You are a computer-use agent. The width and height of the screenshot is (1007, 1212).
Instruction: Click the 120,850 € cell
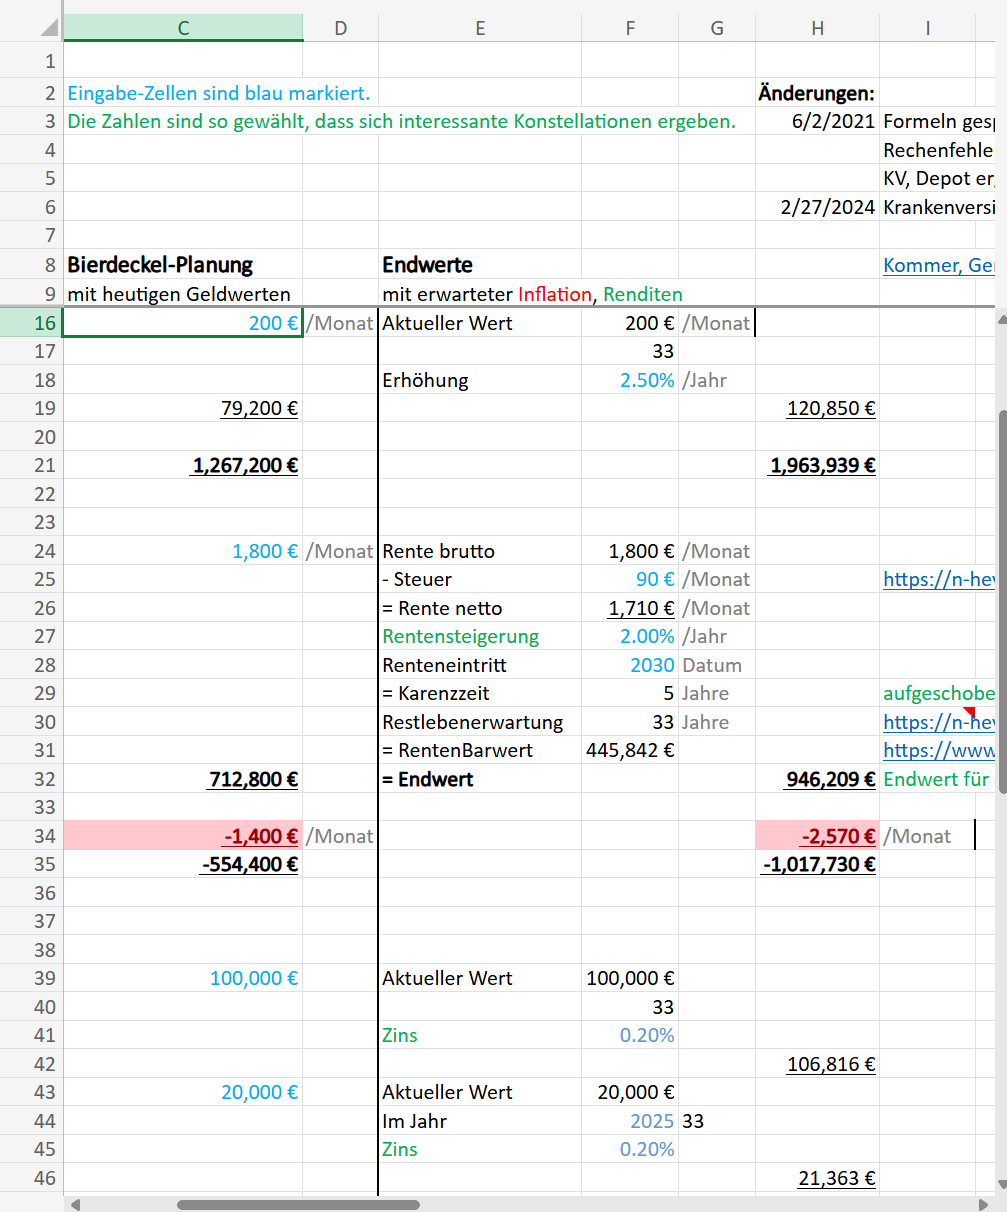click(x=818, y=408)
